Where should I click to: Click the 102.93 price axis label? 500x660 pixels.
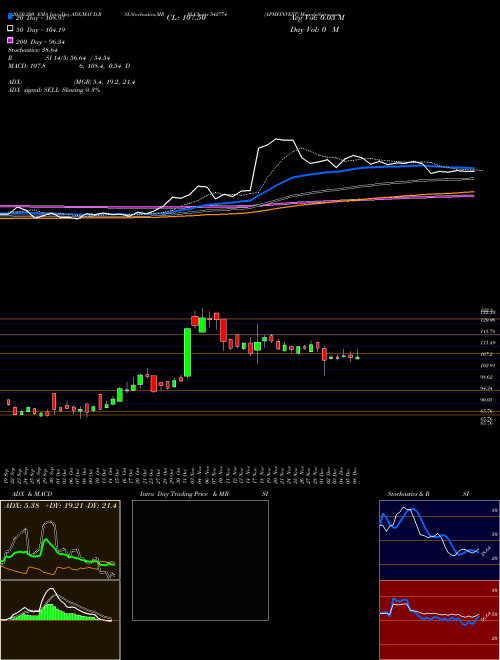488,365
